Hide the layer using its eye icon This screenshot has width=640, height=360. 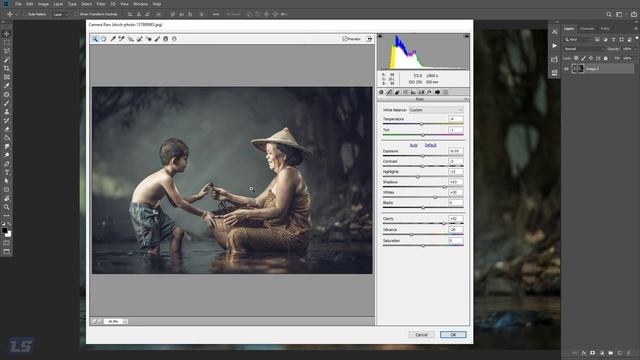pyautogui.click(x=567, y=69)
